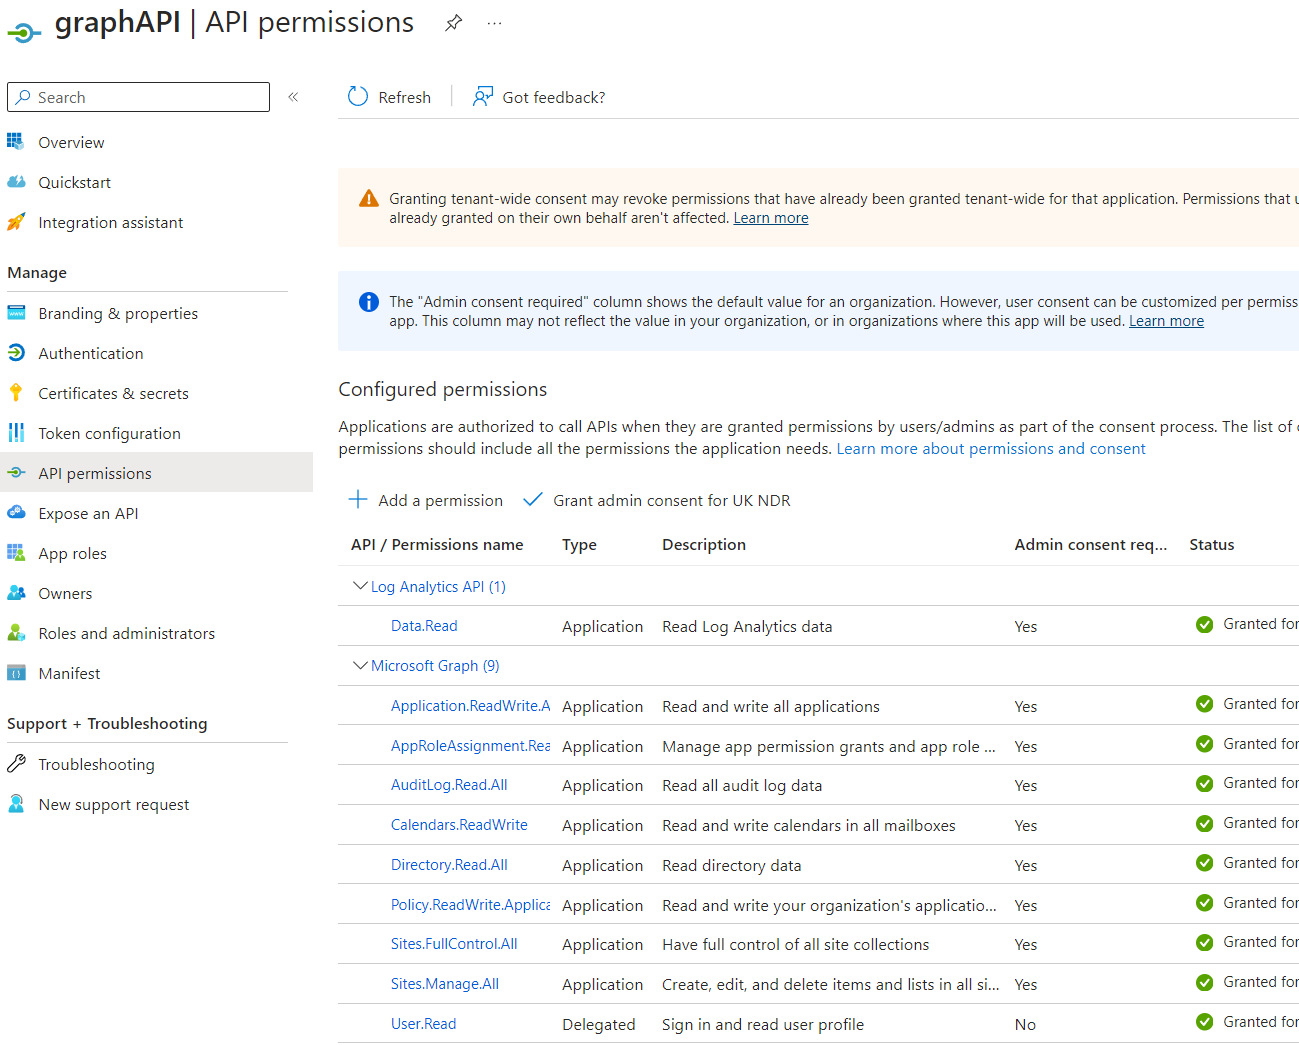Click the Got feedback person icon
Screen dimensions: 1299x1045
pyautogui.click(x=483, y=96)
